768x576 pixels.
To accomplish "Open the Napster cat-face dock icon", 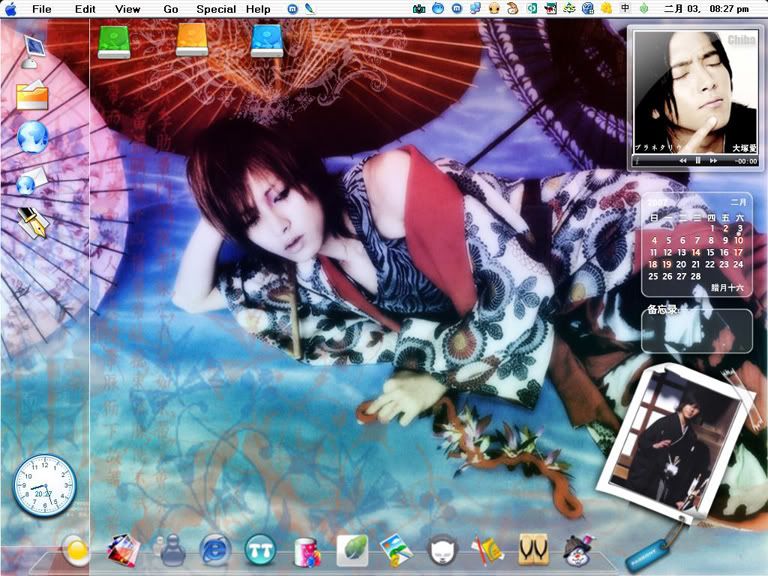I will 442,549.
